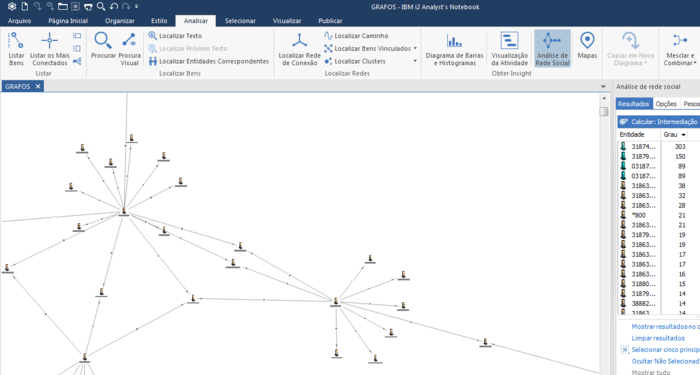Open the Mapas tool

[x=587, y=46]
